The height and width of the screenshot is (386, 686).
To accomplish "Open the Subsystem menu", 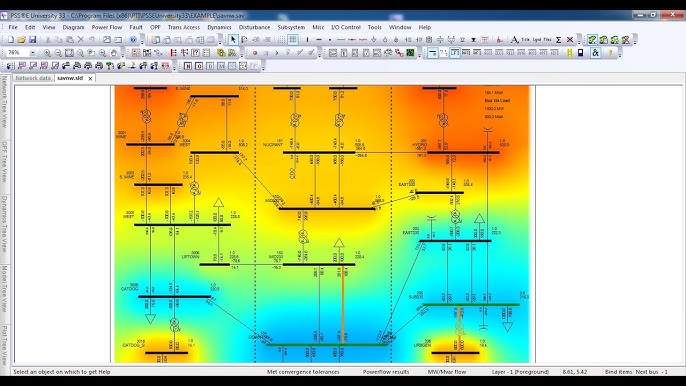I will pos(291,27).
